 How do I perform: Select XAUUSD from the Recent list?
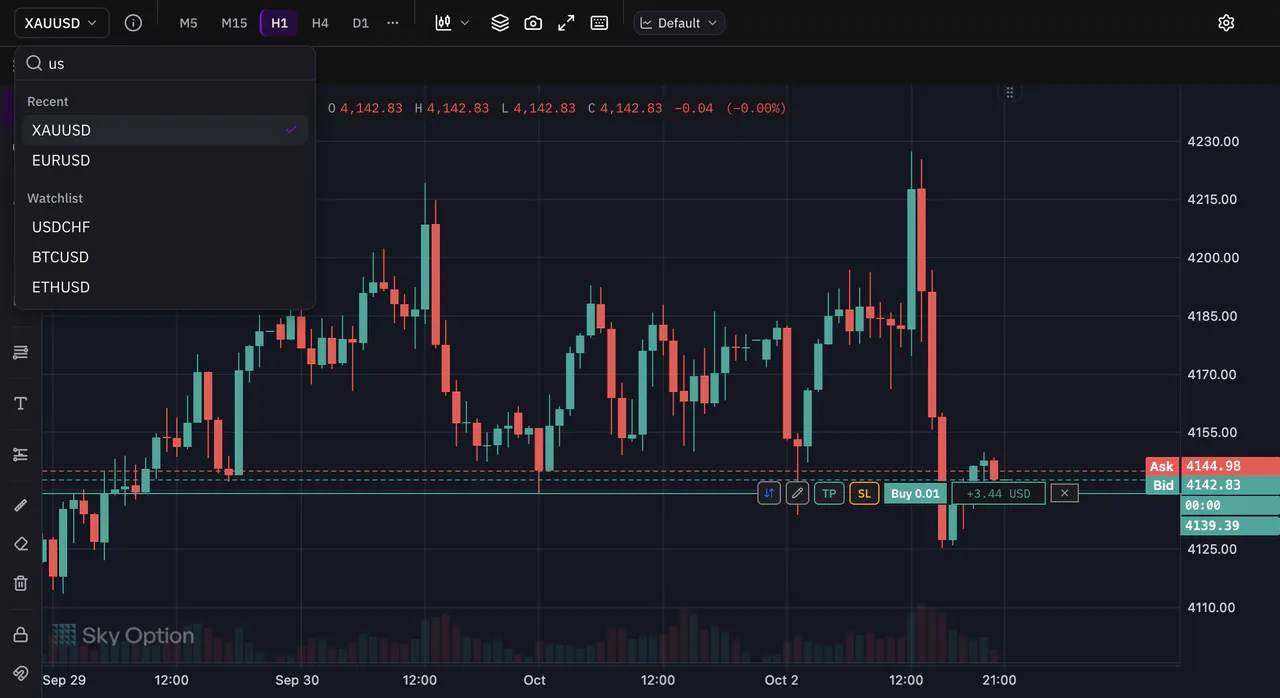165,130
